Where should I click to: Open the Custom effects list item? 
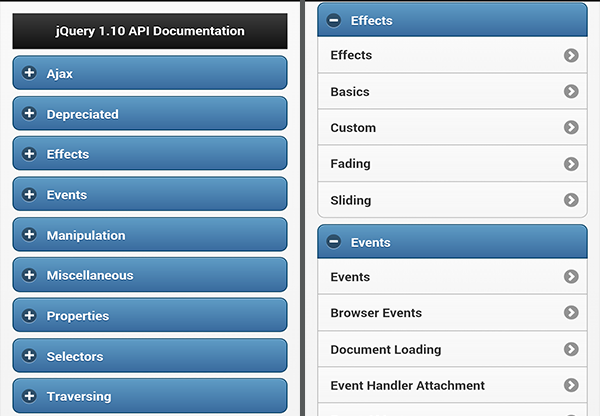[452, 128]
